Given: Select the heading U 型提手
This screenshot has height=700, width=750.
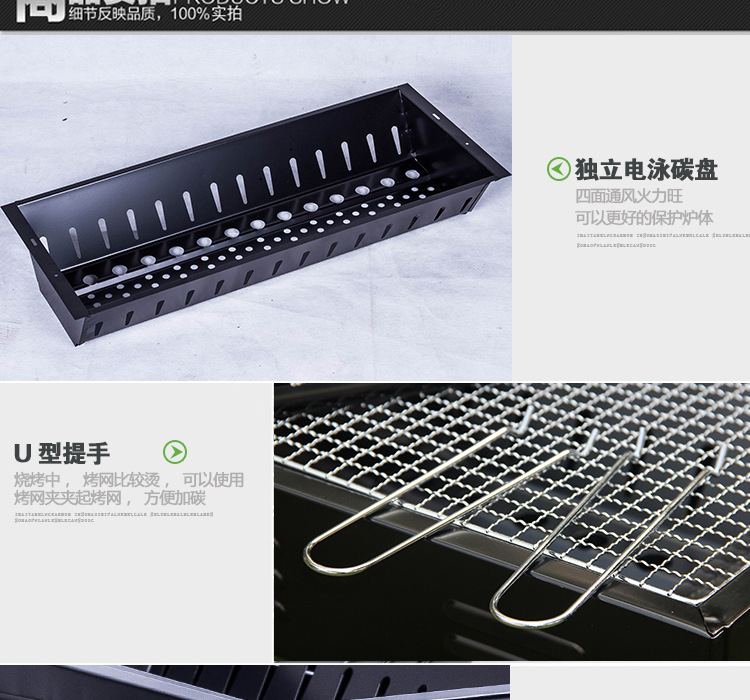Looking at the screenshot, I should 62,453.
